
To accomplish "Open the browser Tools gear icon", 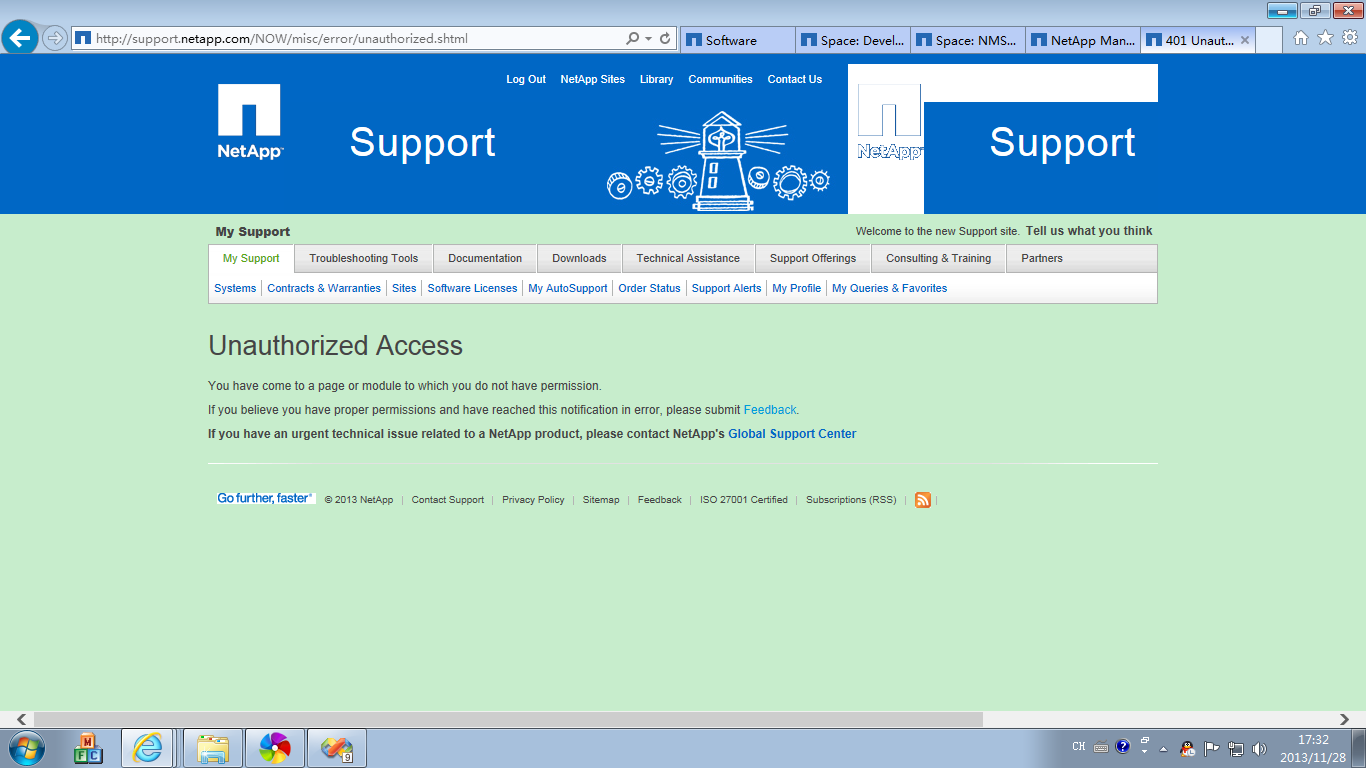I will pyautogui.click(x=1350, y=38).
